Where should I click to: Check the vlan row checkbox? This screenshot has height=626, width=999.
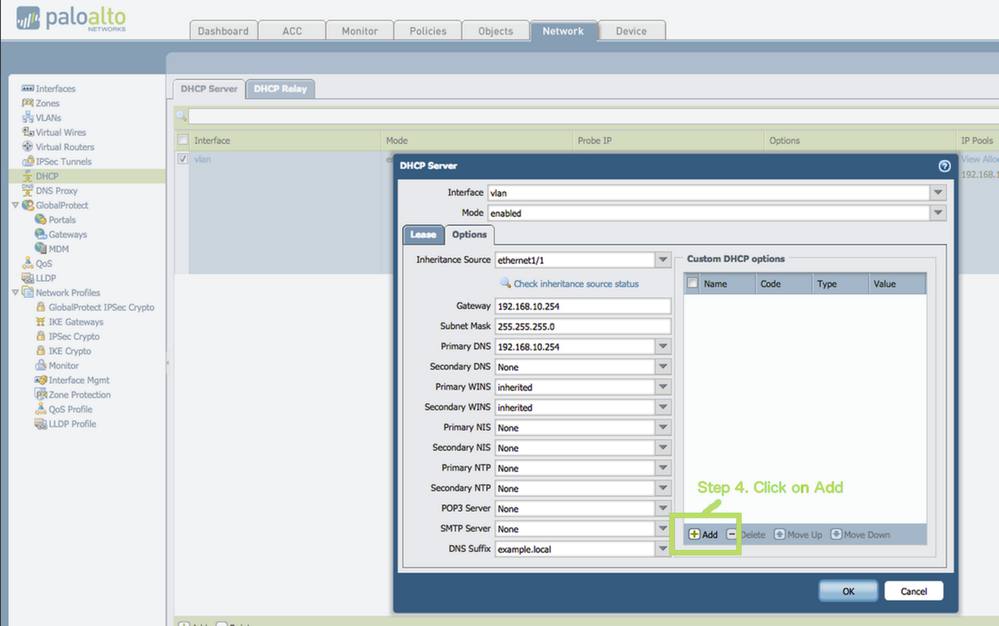182,158
